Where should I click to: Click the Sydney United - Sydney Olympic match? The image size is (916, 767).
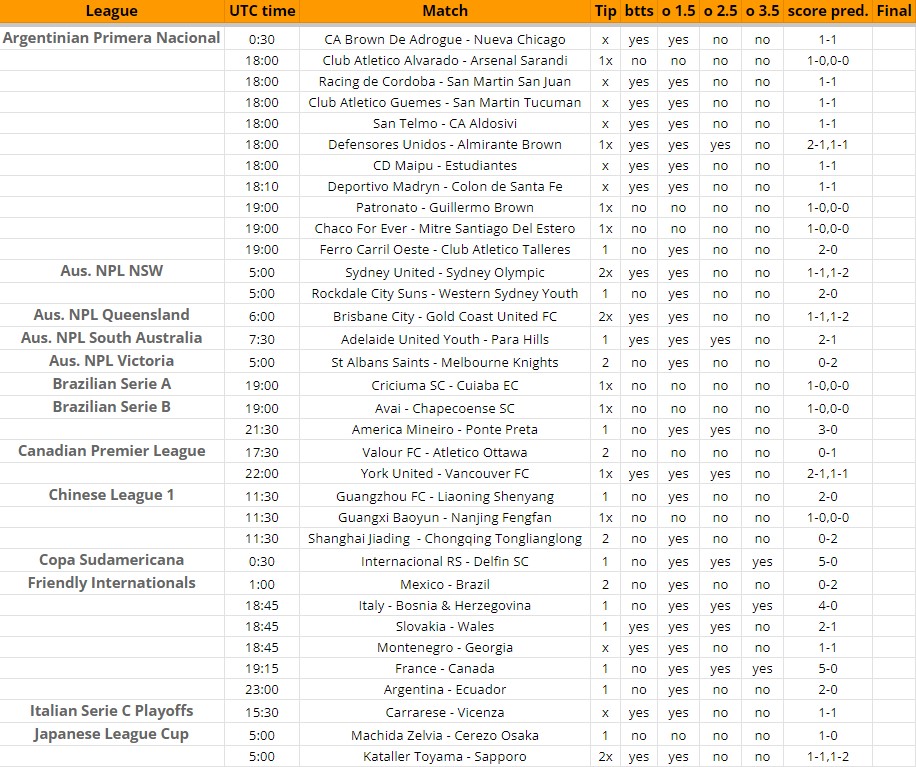445,273
